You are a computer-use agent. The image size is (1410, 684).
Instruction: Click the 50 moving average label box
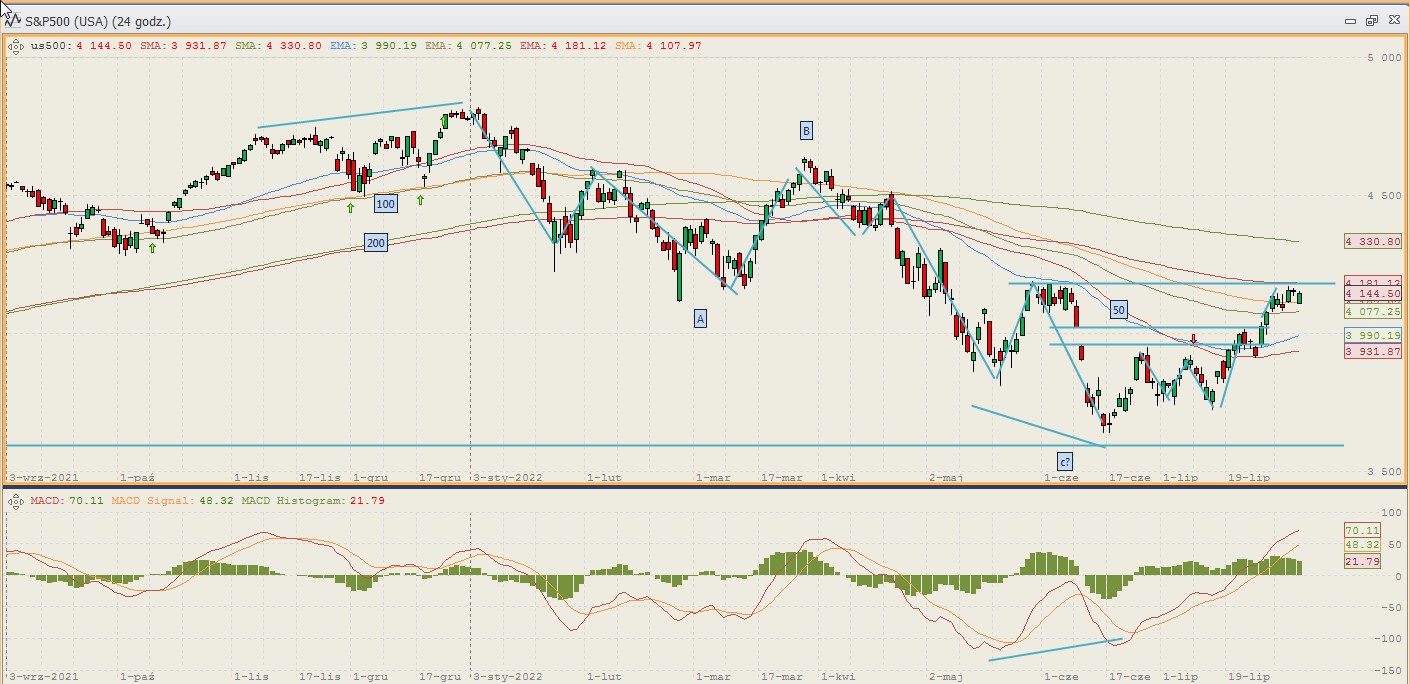1118,310
